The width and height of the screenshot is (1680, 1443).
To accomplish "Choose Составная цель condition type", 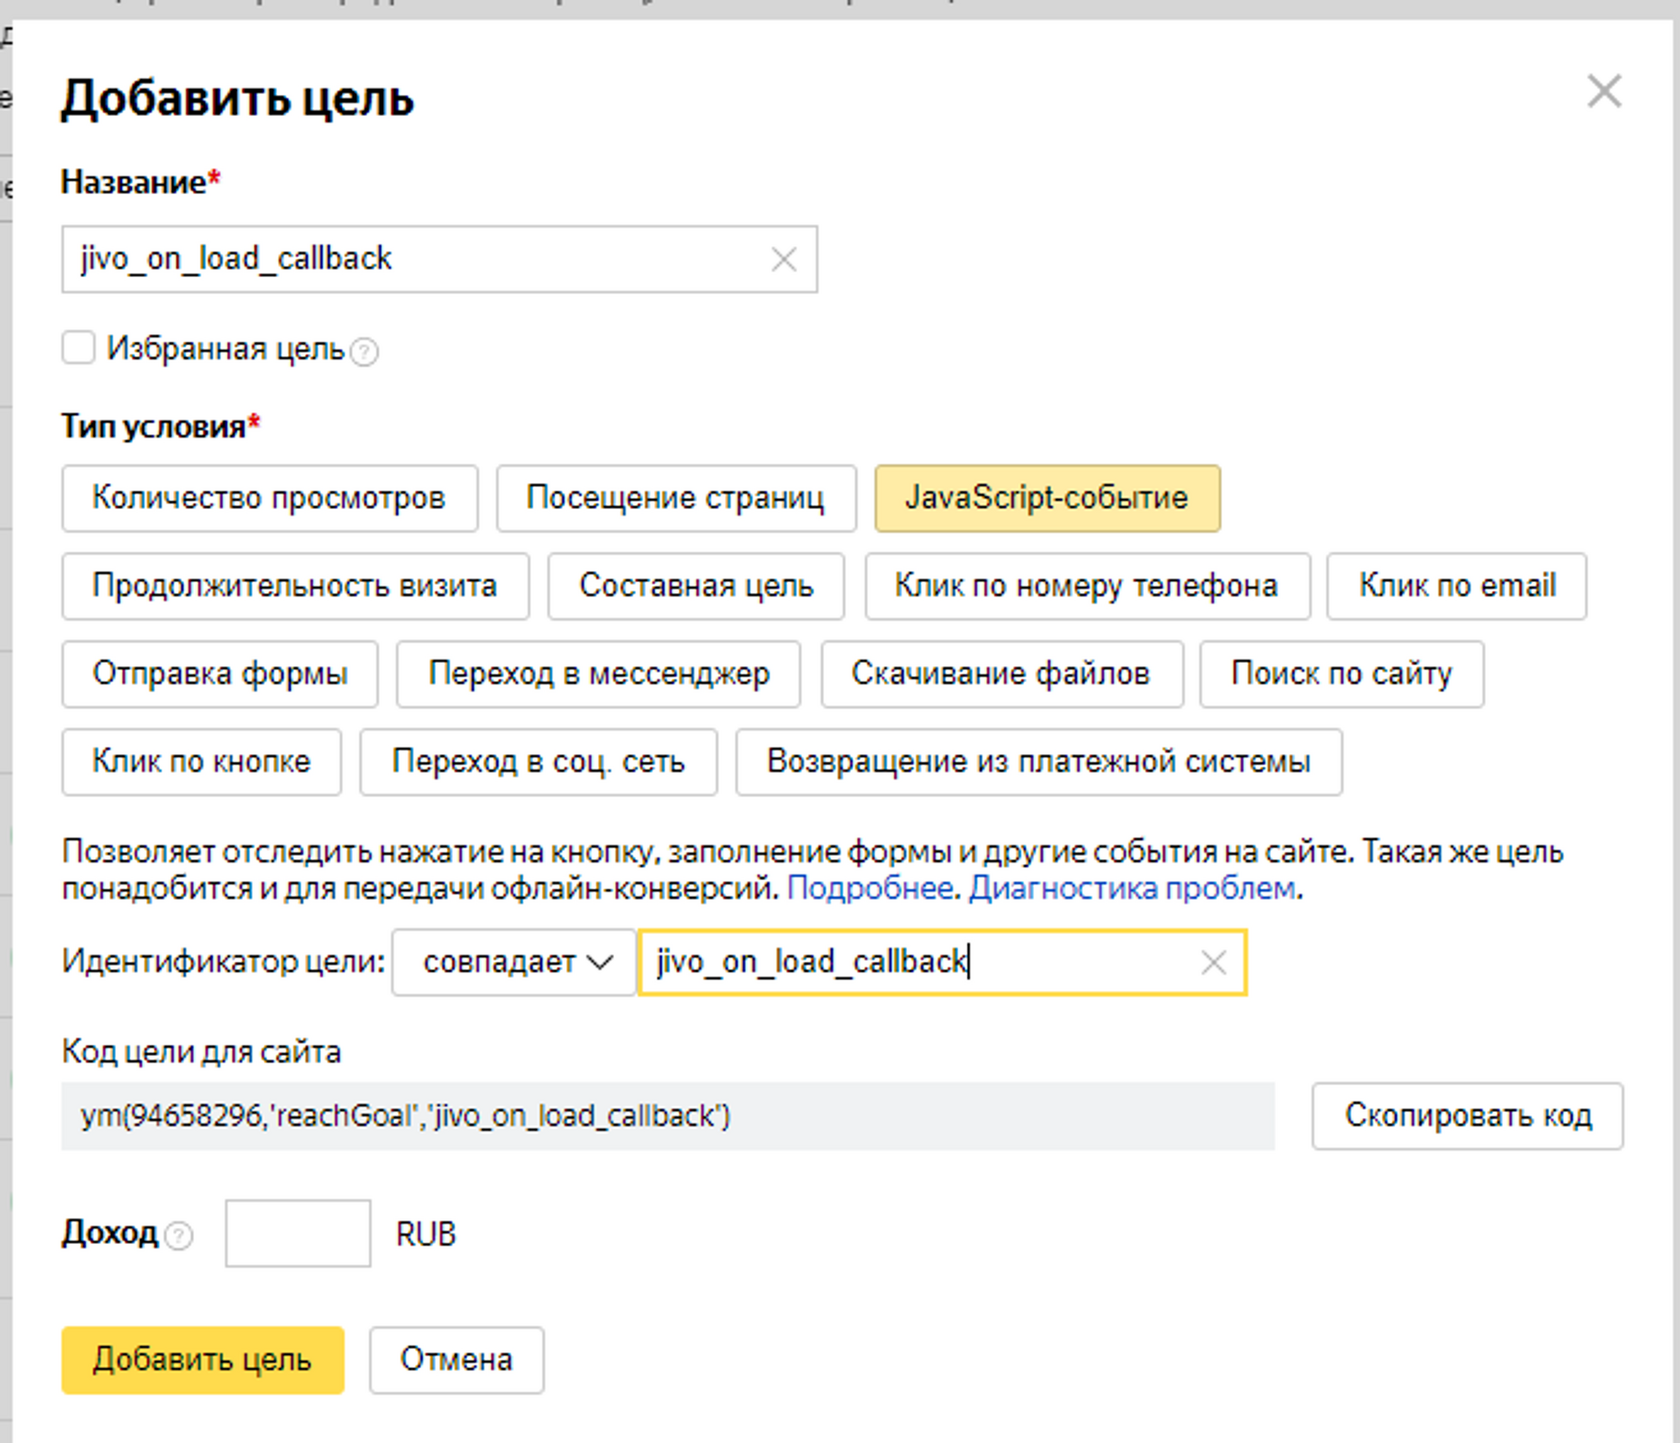I will click(695, 586).
